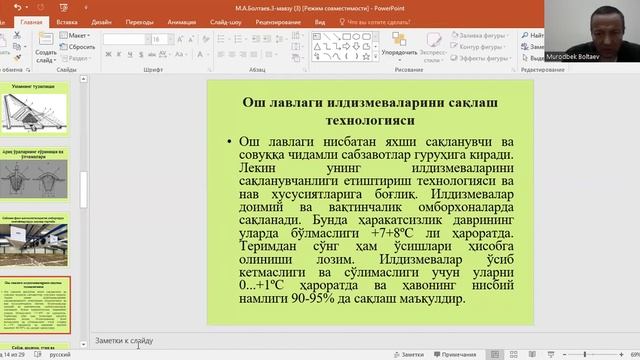Click the Undo arrow in the title bar
The width and height of the screenshot is (640, 360).
18,7
